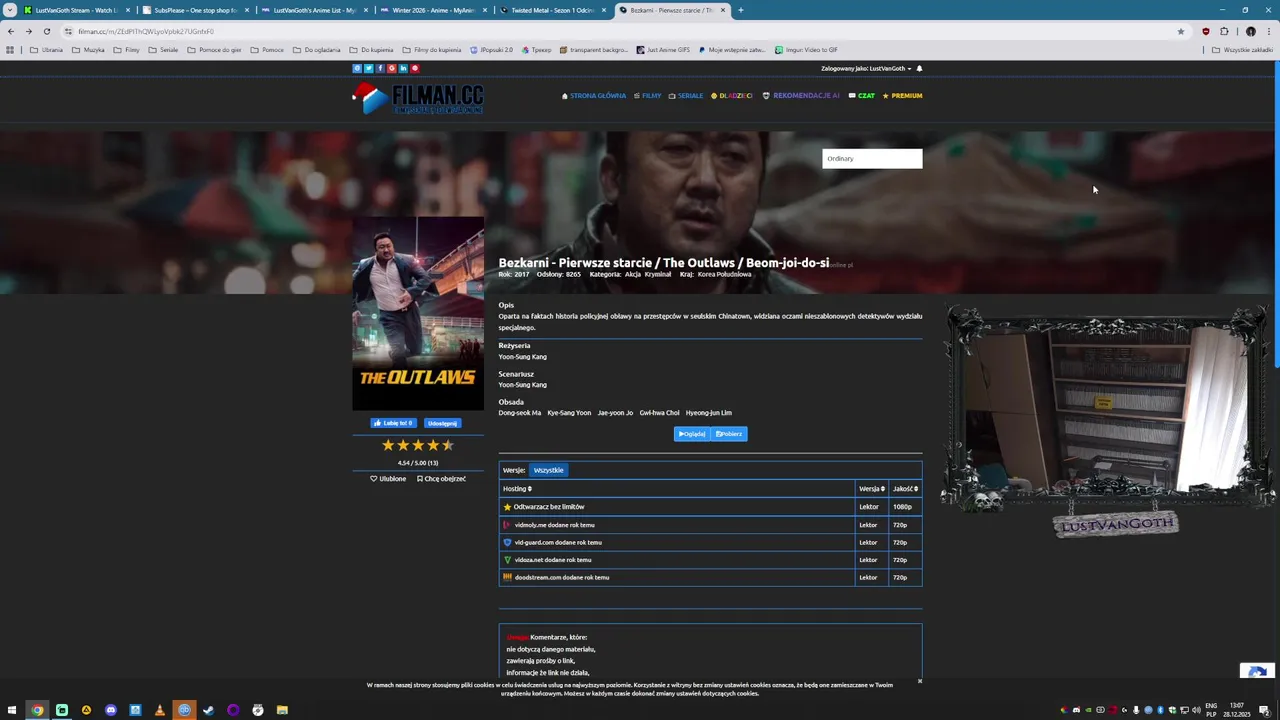Click the blue Oglądaj button
The width and height of the screenshot is (1280, 720).
[691, 434]
